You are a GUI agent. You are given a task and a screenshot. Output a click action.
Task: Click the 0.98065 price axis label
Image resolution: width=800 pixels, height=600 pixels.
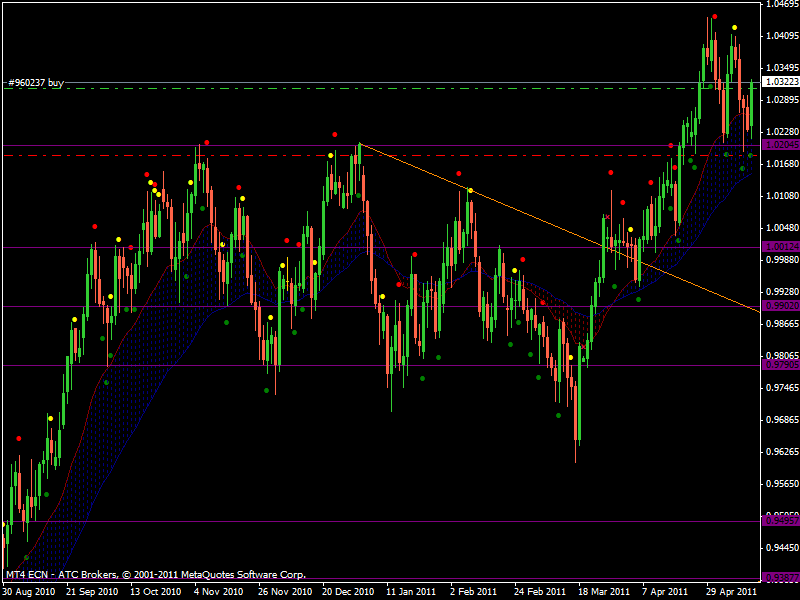tap(782, 356)
